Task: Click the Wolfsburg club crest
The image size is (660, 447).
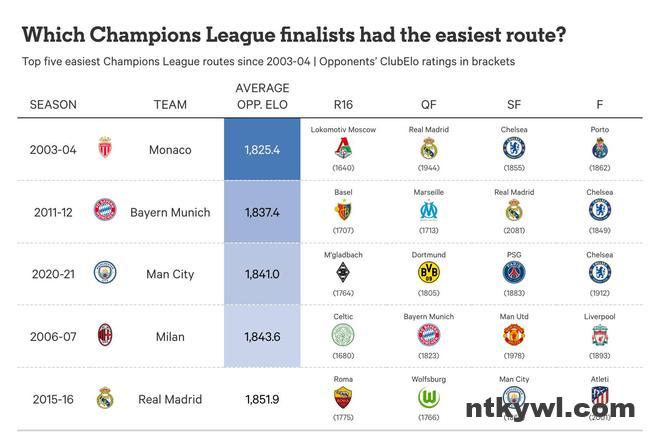Action: (x=429, y=398)
